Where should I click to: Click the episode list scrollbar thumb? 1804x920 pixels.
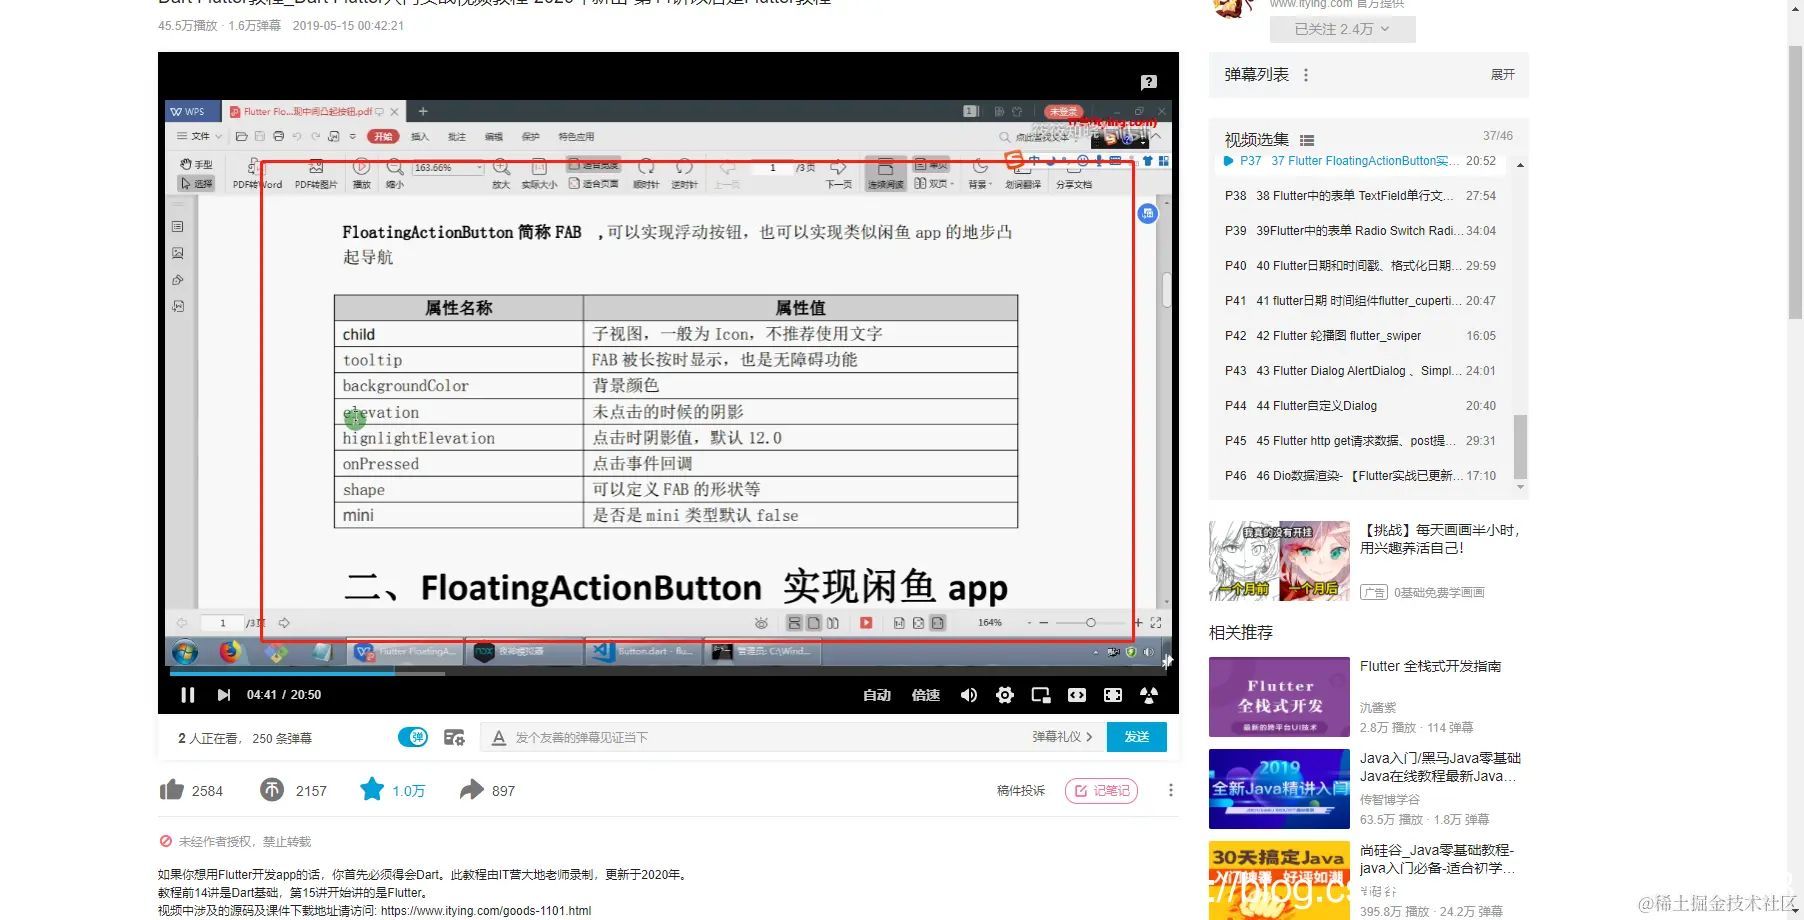point(1520,446)
